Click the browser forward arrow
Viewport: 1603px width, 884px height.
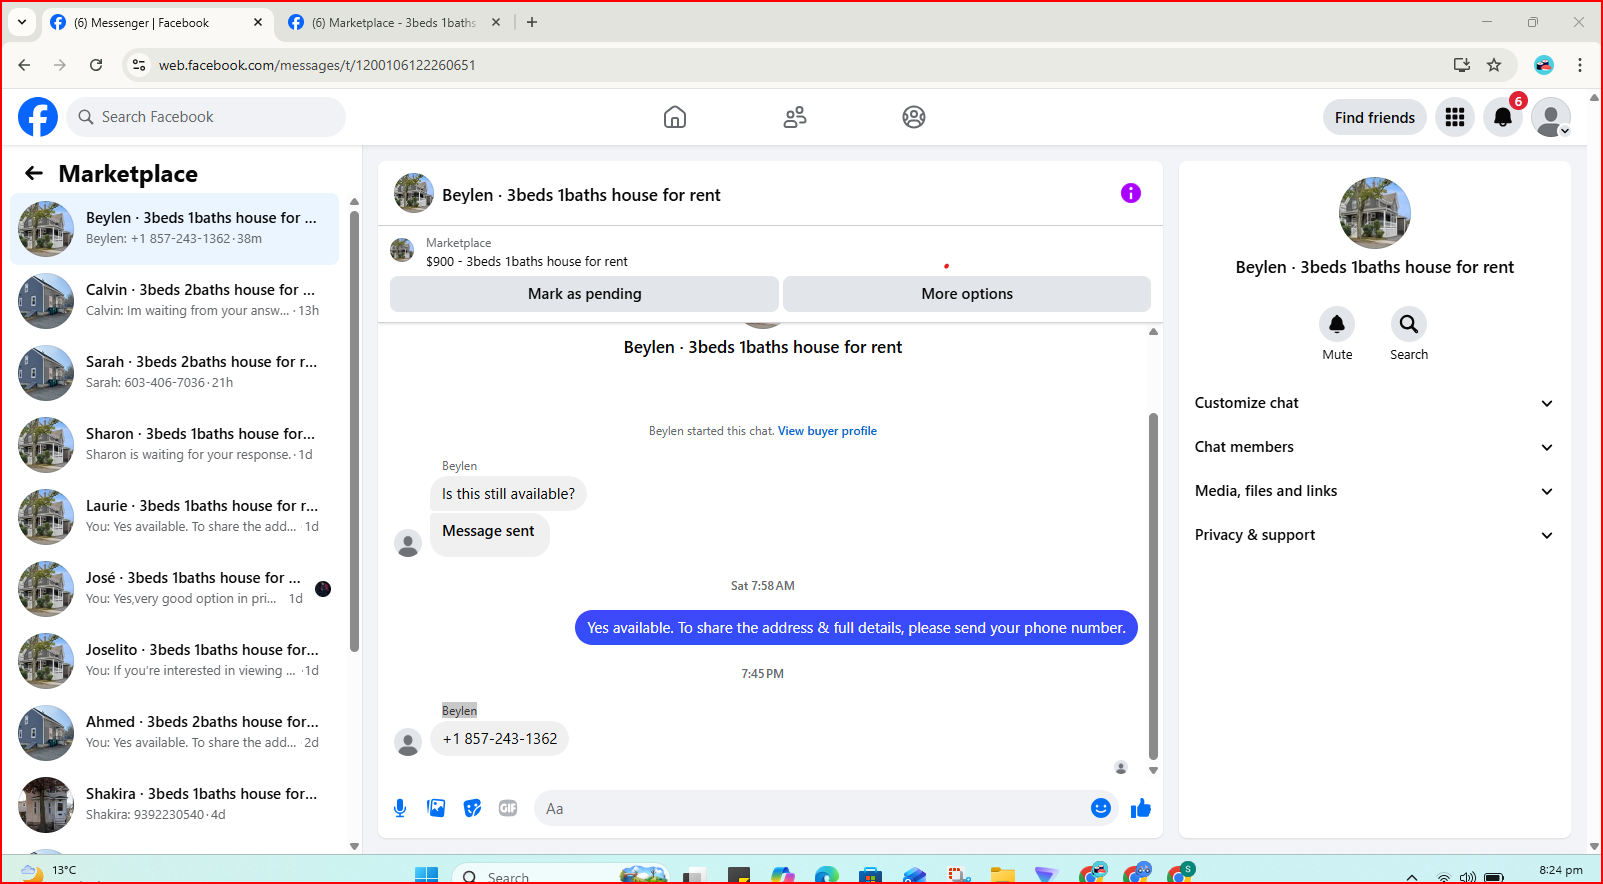pyautogui.click(x=60, y=65)
